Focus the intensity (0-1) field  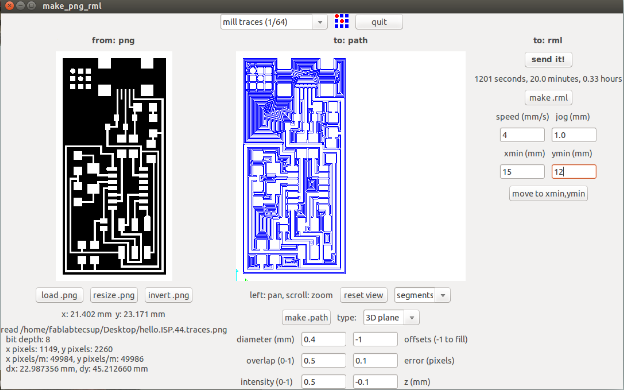tap(324, 382)
